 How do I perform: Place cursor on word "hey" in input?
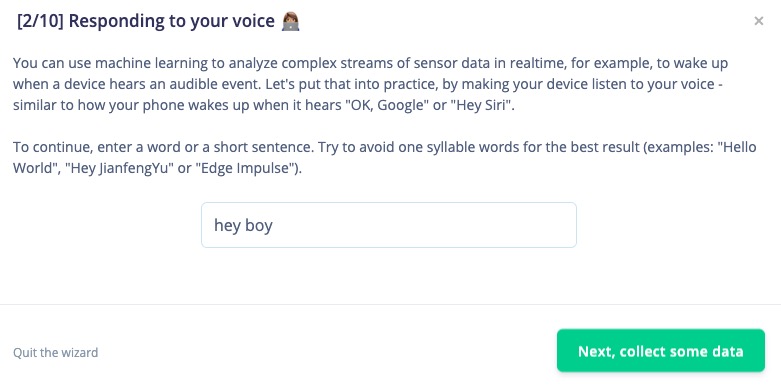pos(227,226)
